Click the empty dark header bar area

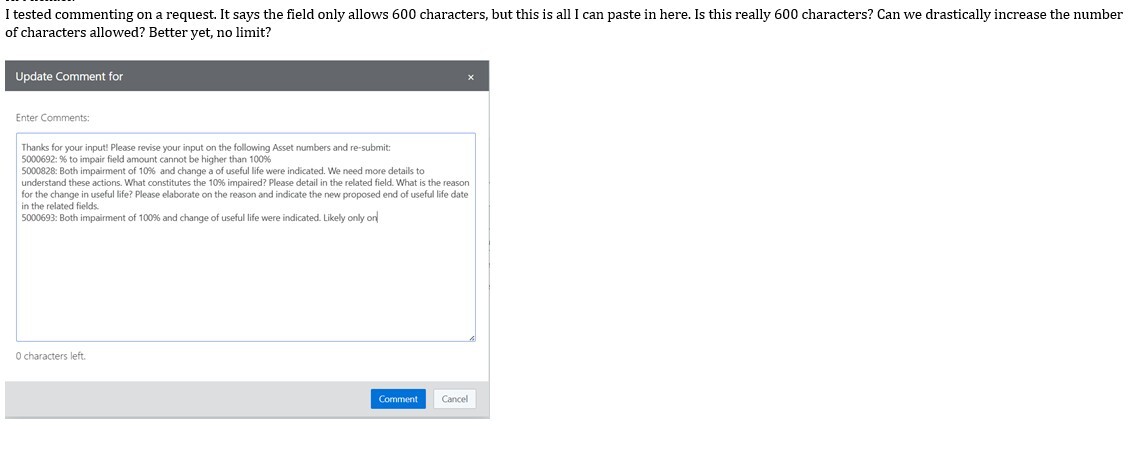300,77
